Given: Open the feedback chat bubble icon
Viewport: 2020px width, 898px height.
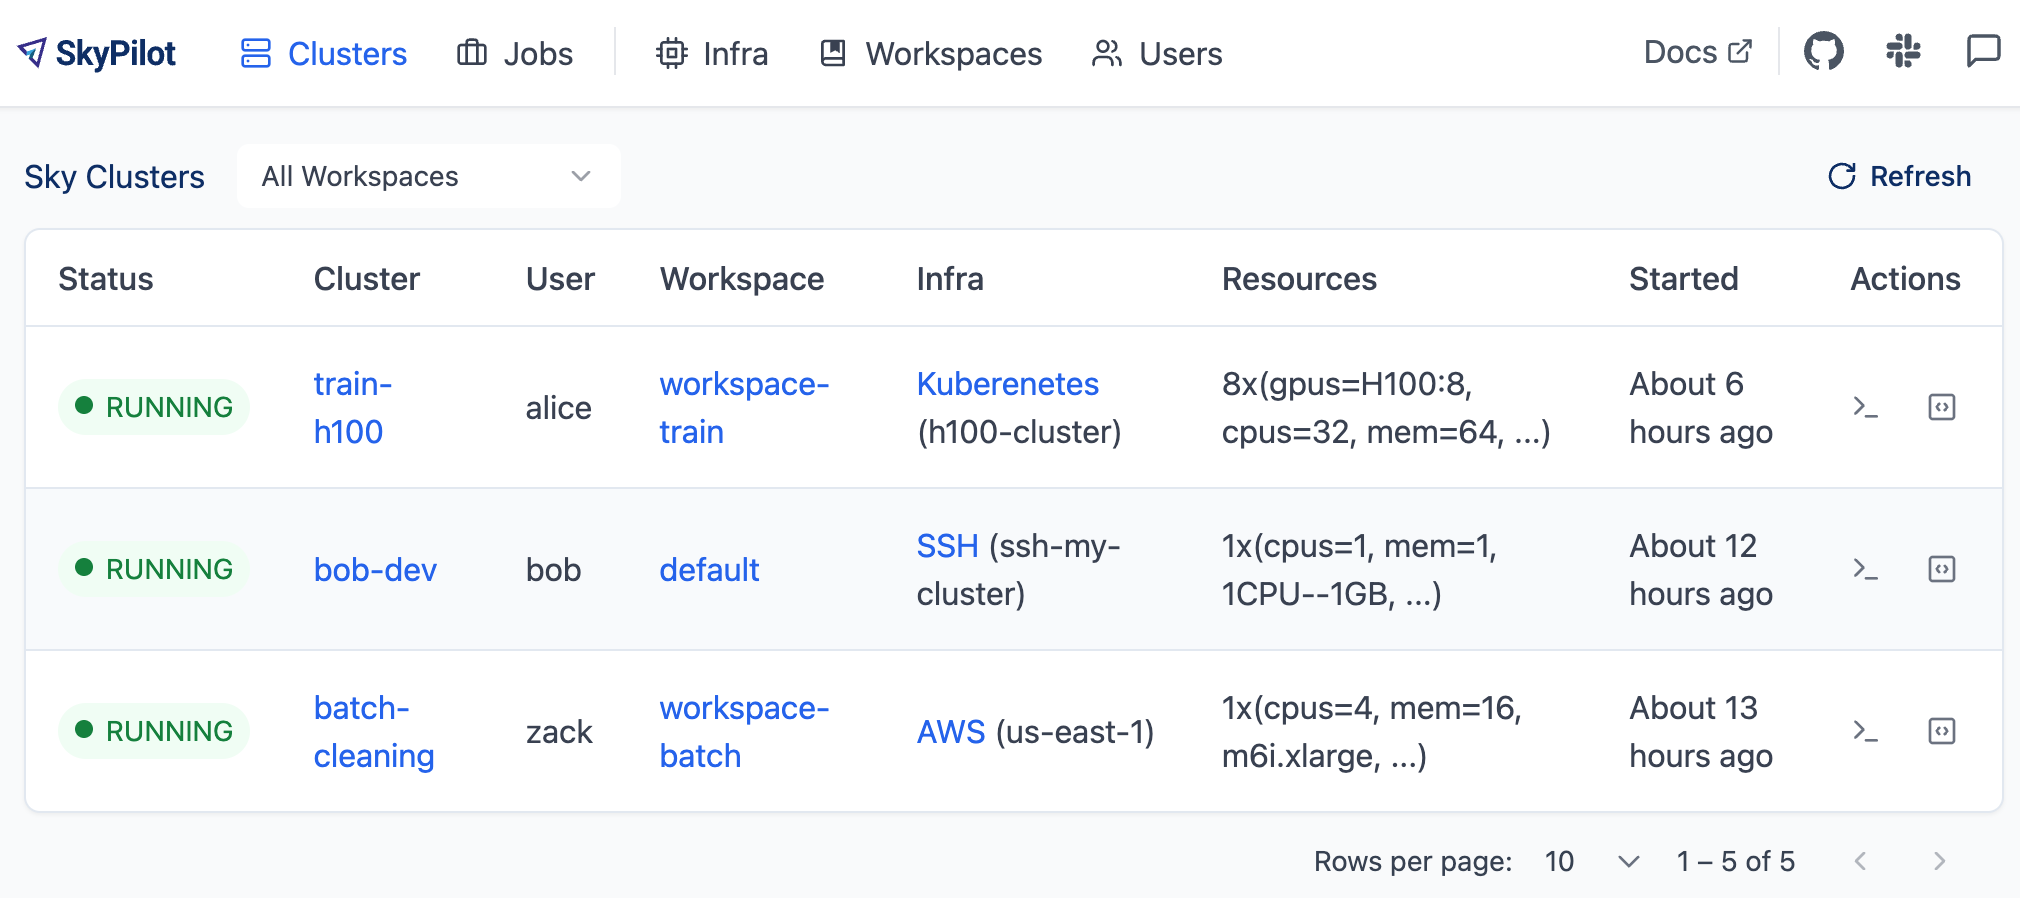Looking at the screenshot, I should 1982,52.
